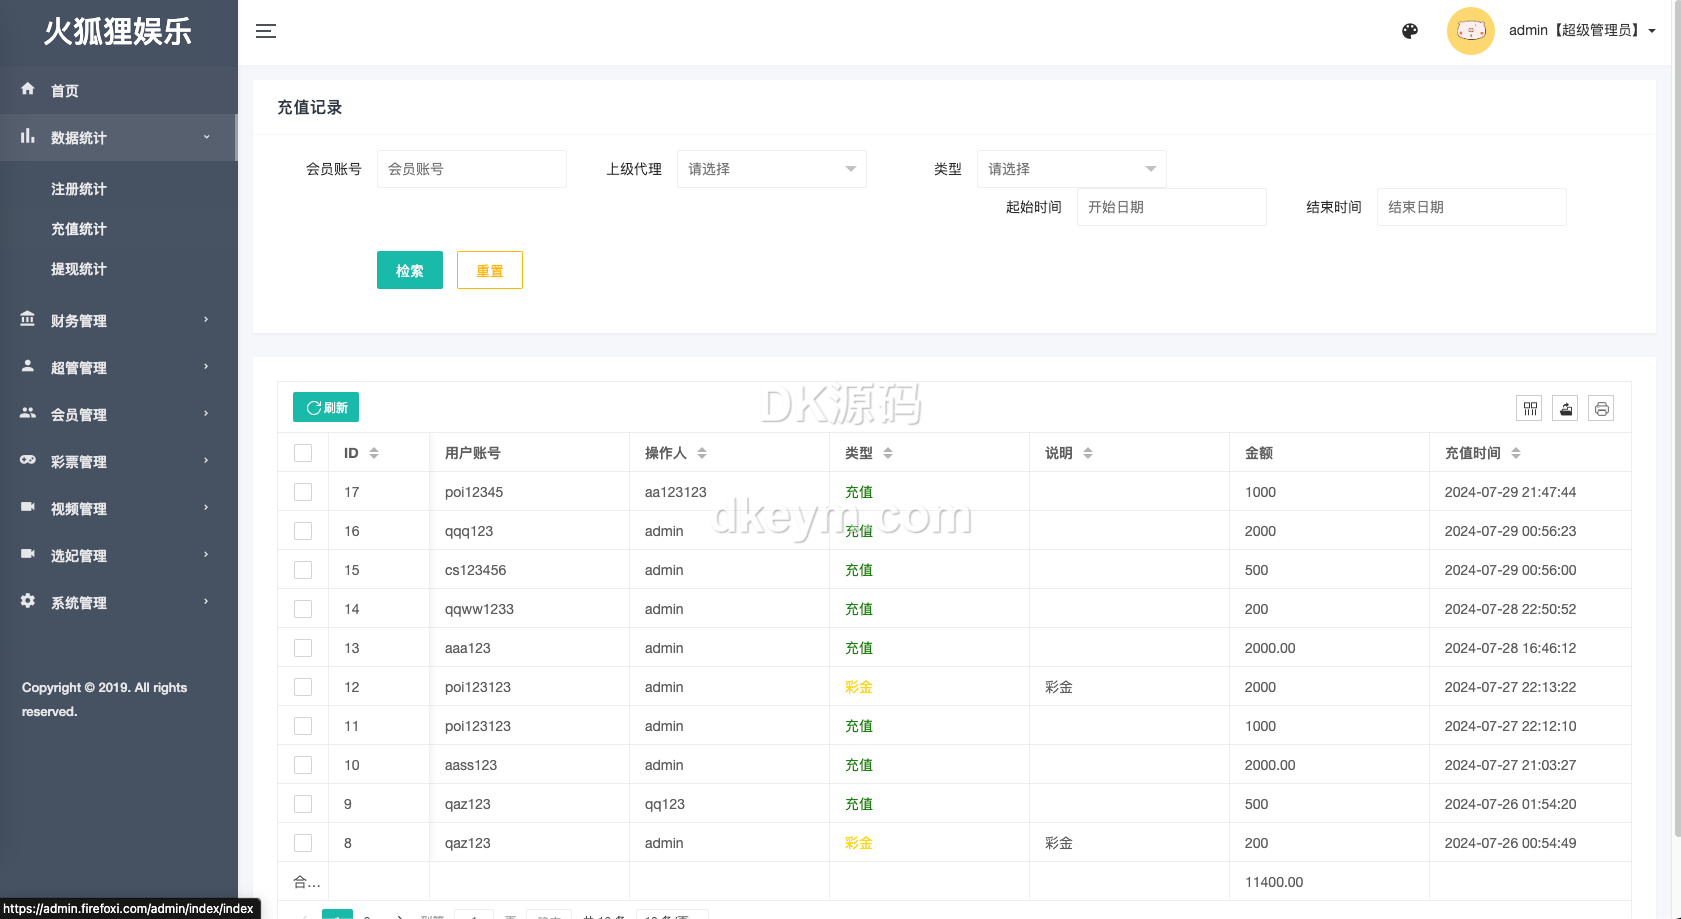Click the page vertical scrollbar
The height and width of the screenshot is (919, 1681).
pos(1676,450)
